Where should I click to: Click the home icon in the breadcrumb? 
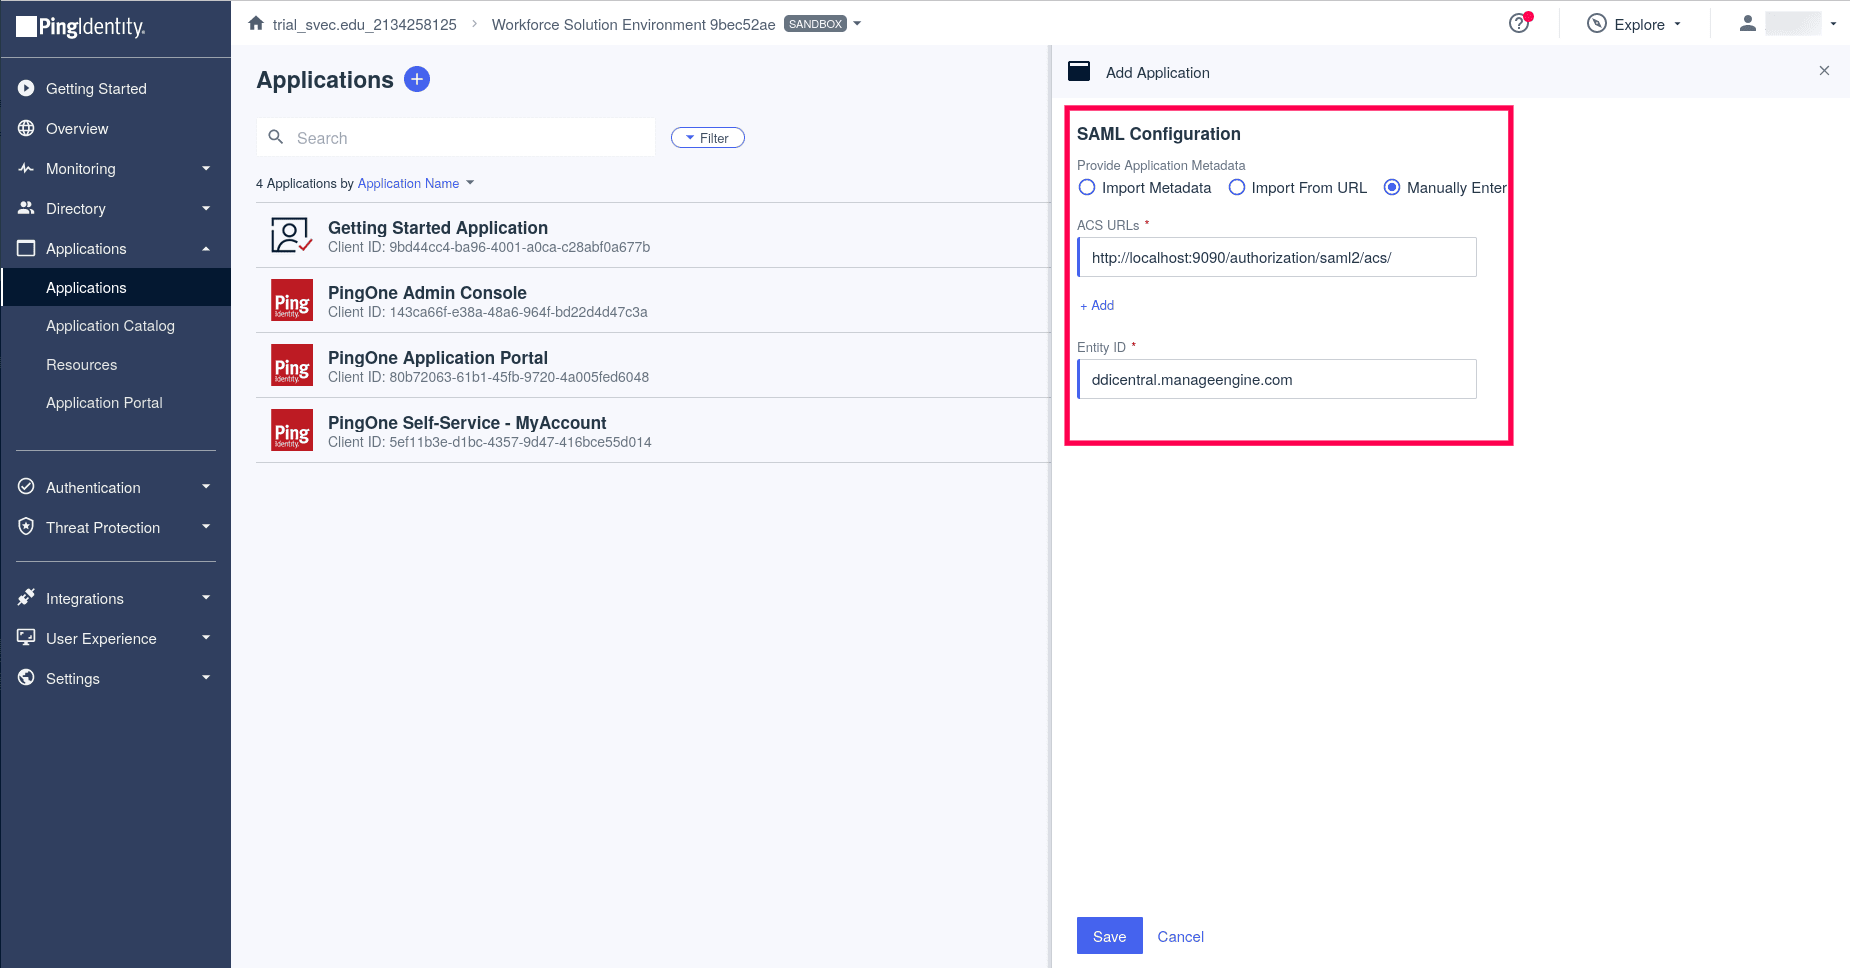tap(256, 22)
